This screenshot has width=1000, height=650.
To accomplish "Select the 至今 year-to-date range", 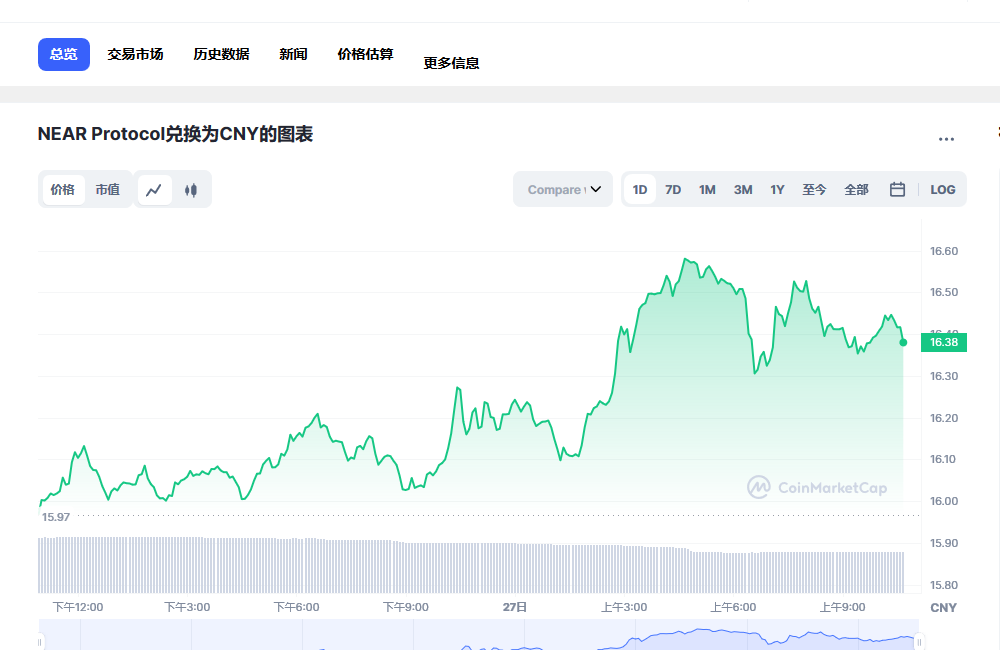I will [814, 189].
